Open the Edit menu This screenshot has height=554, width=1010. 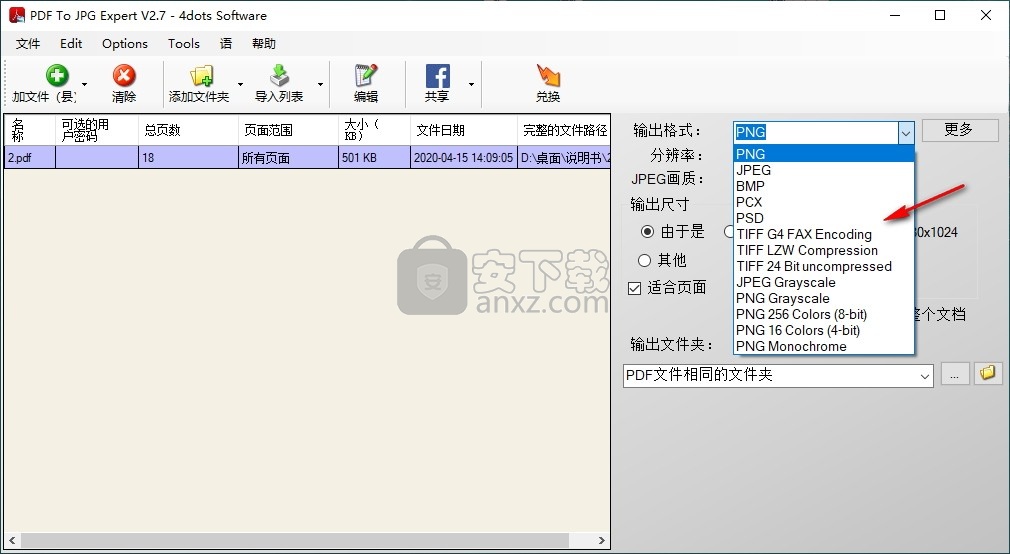coord(71,44)
